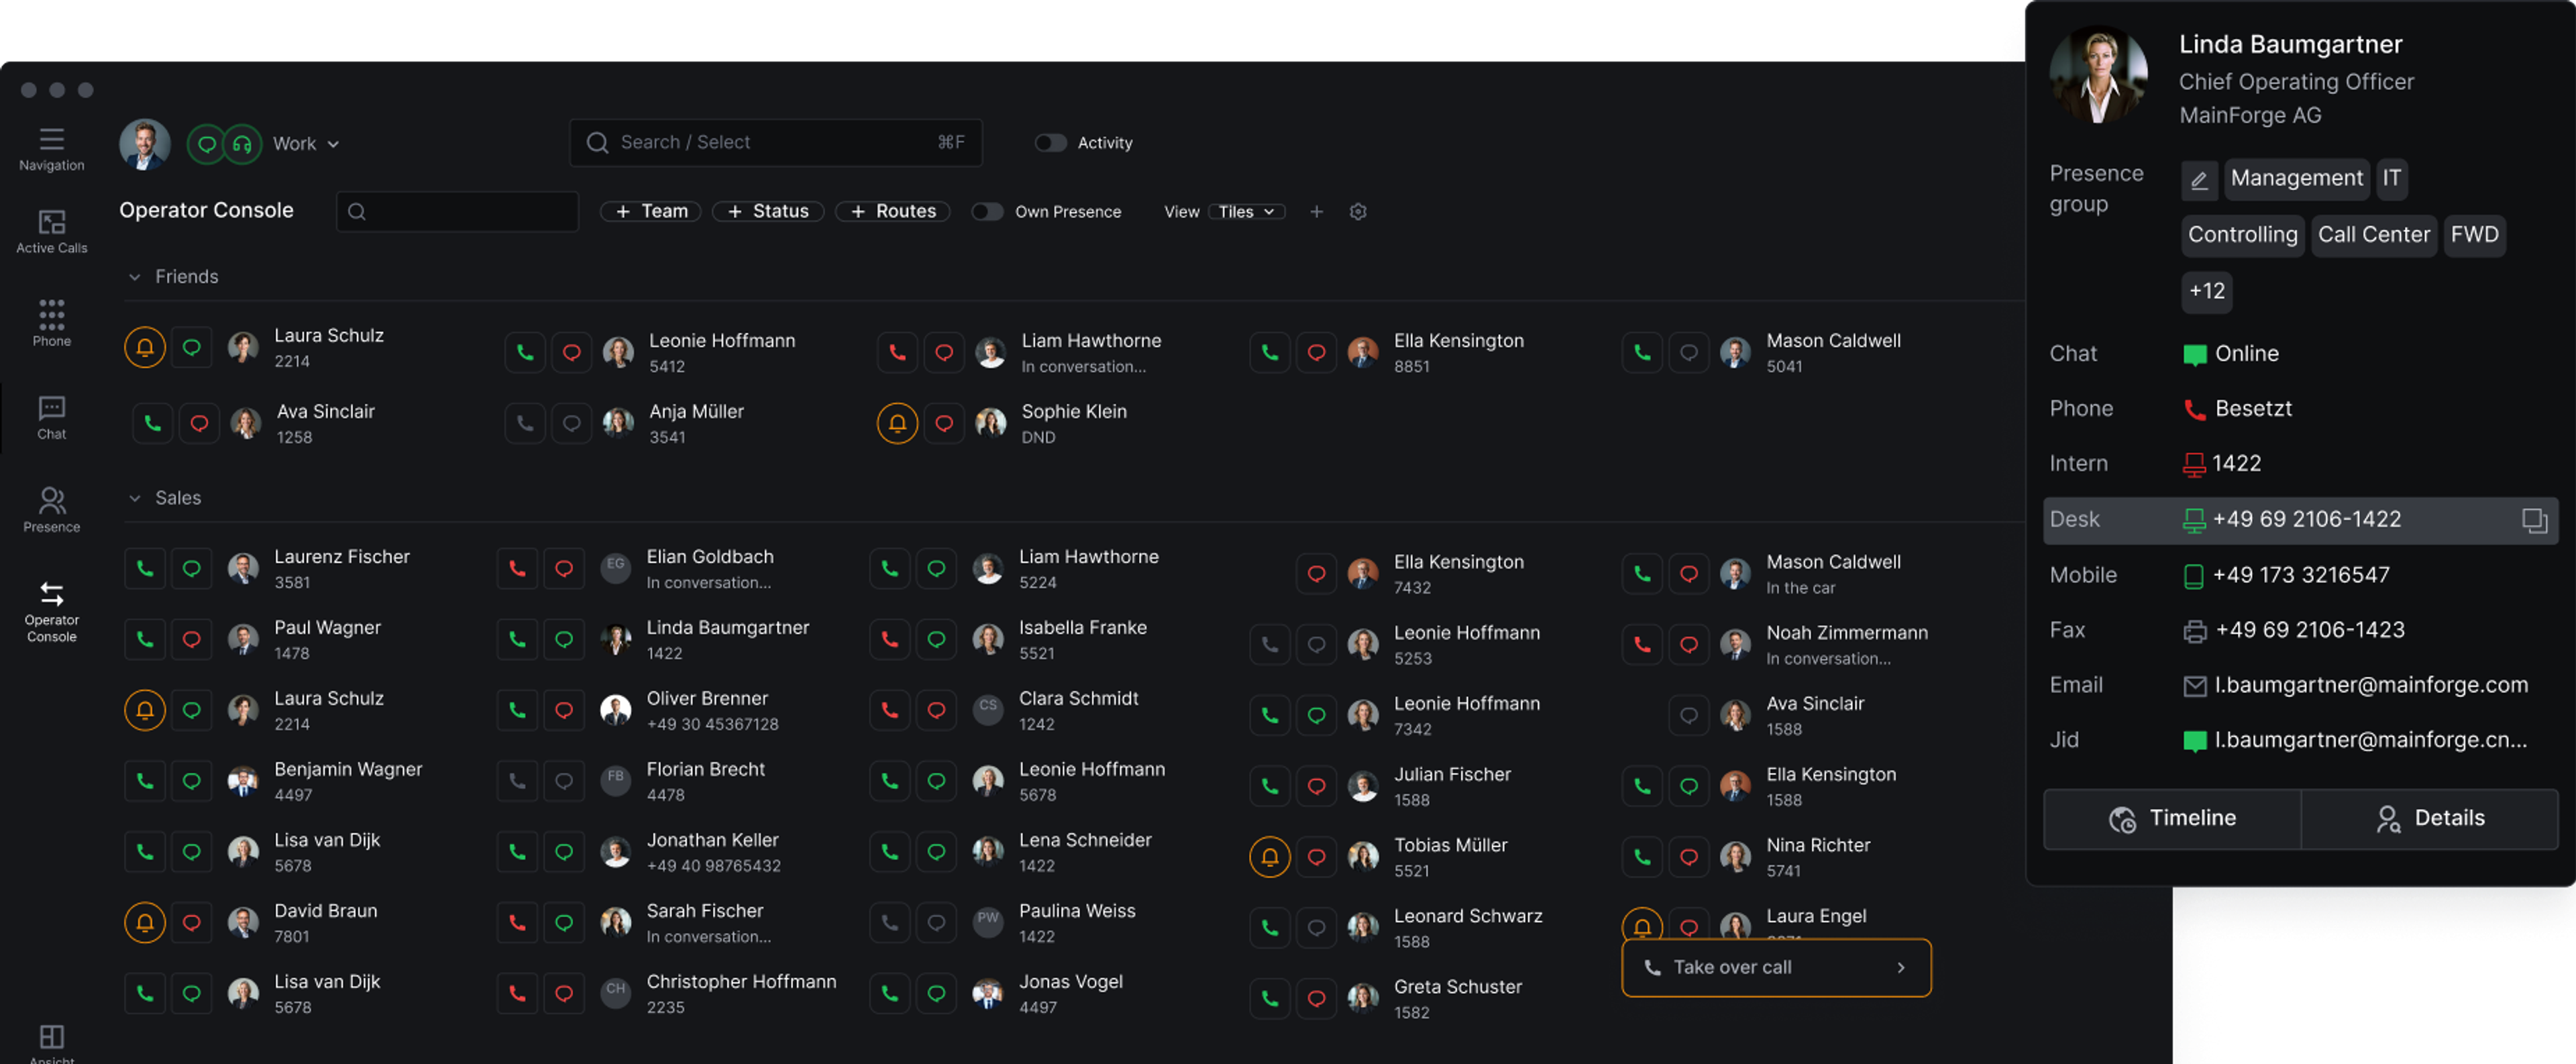2576x1064 pixels.
Task: Switch to the Details tab
Action: (x=2429, y=818)
